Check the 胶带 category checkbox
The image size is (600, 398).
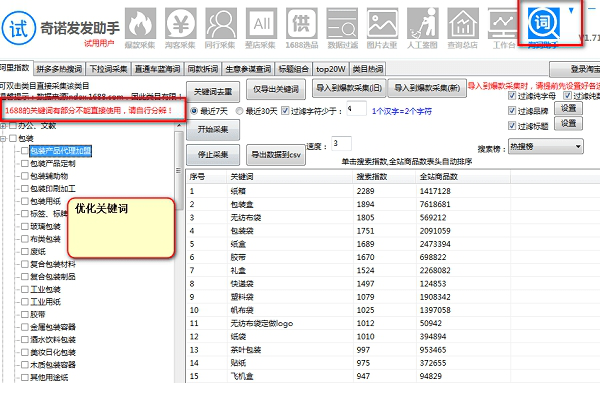tap(25, 314)
